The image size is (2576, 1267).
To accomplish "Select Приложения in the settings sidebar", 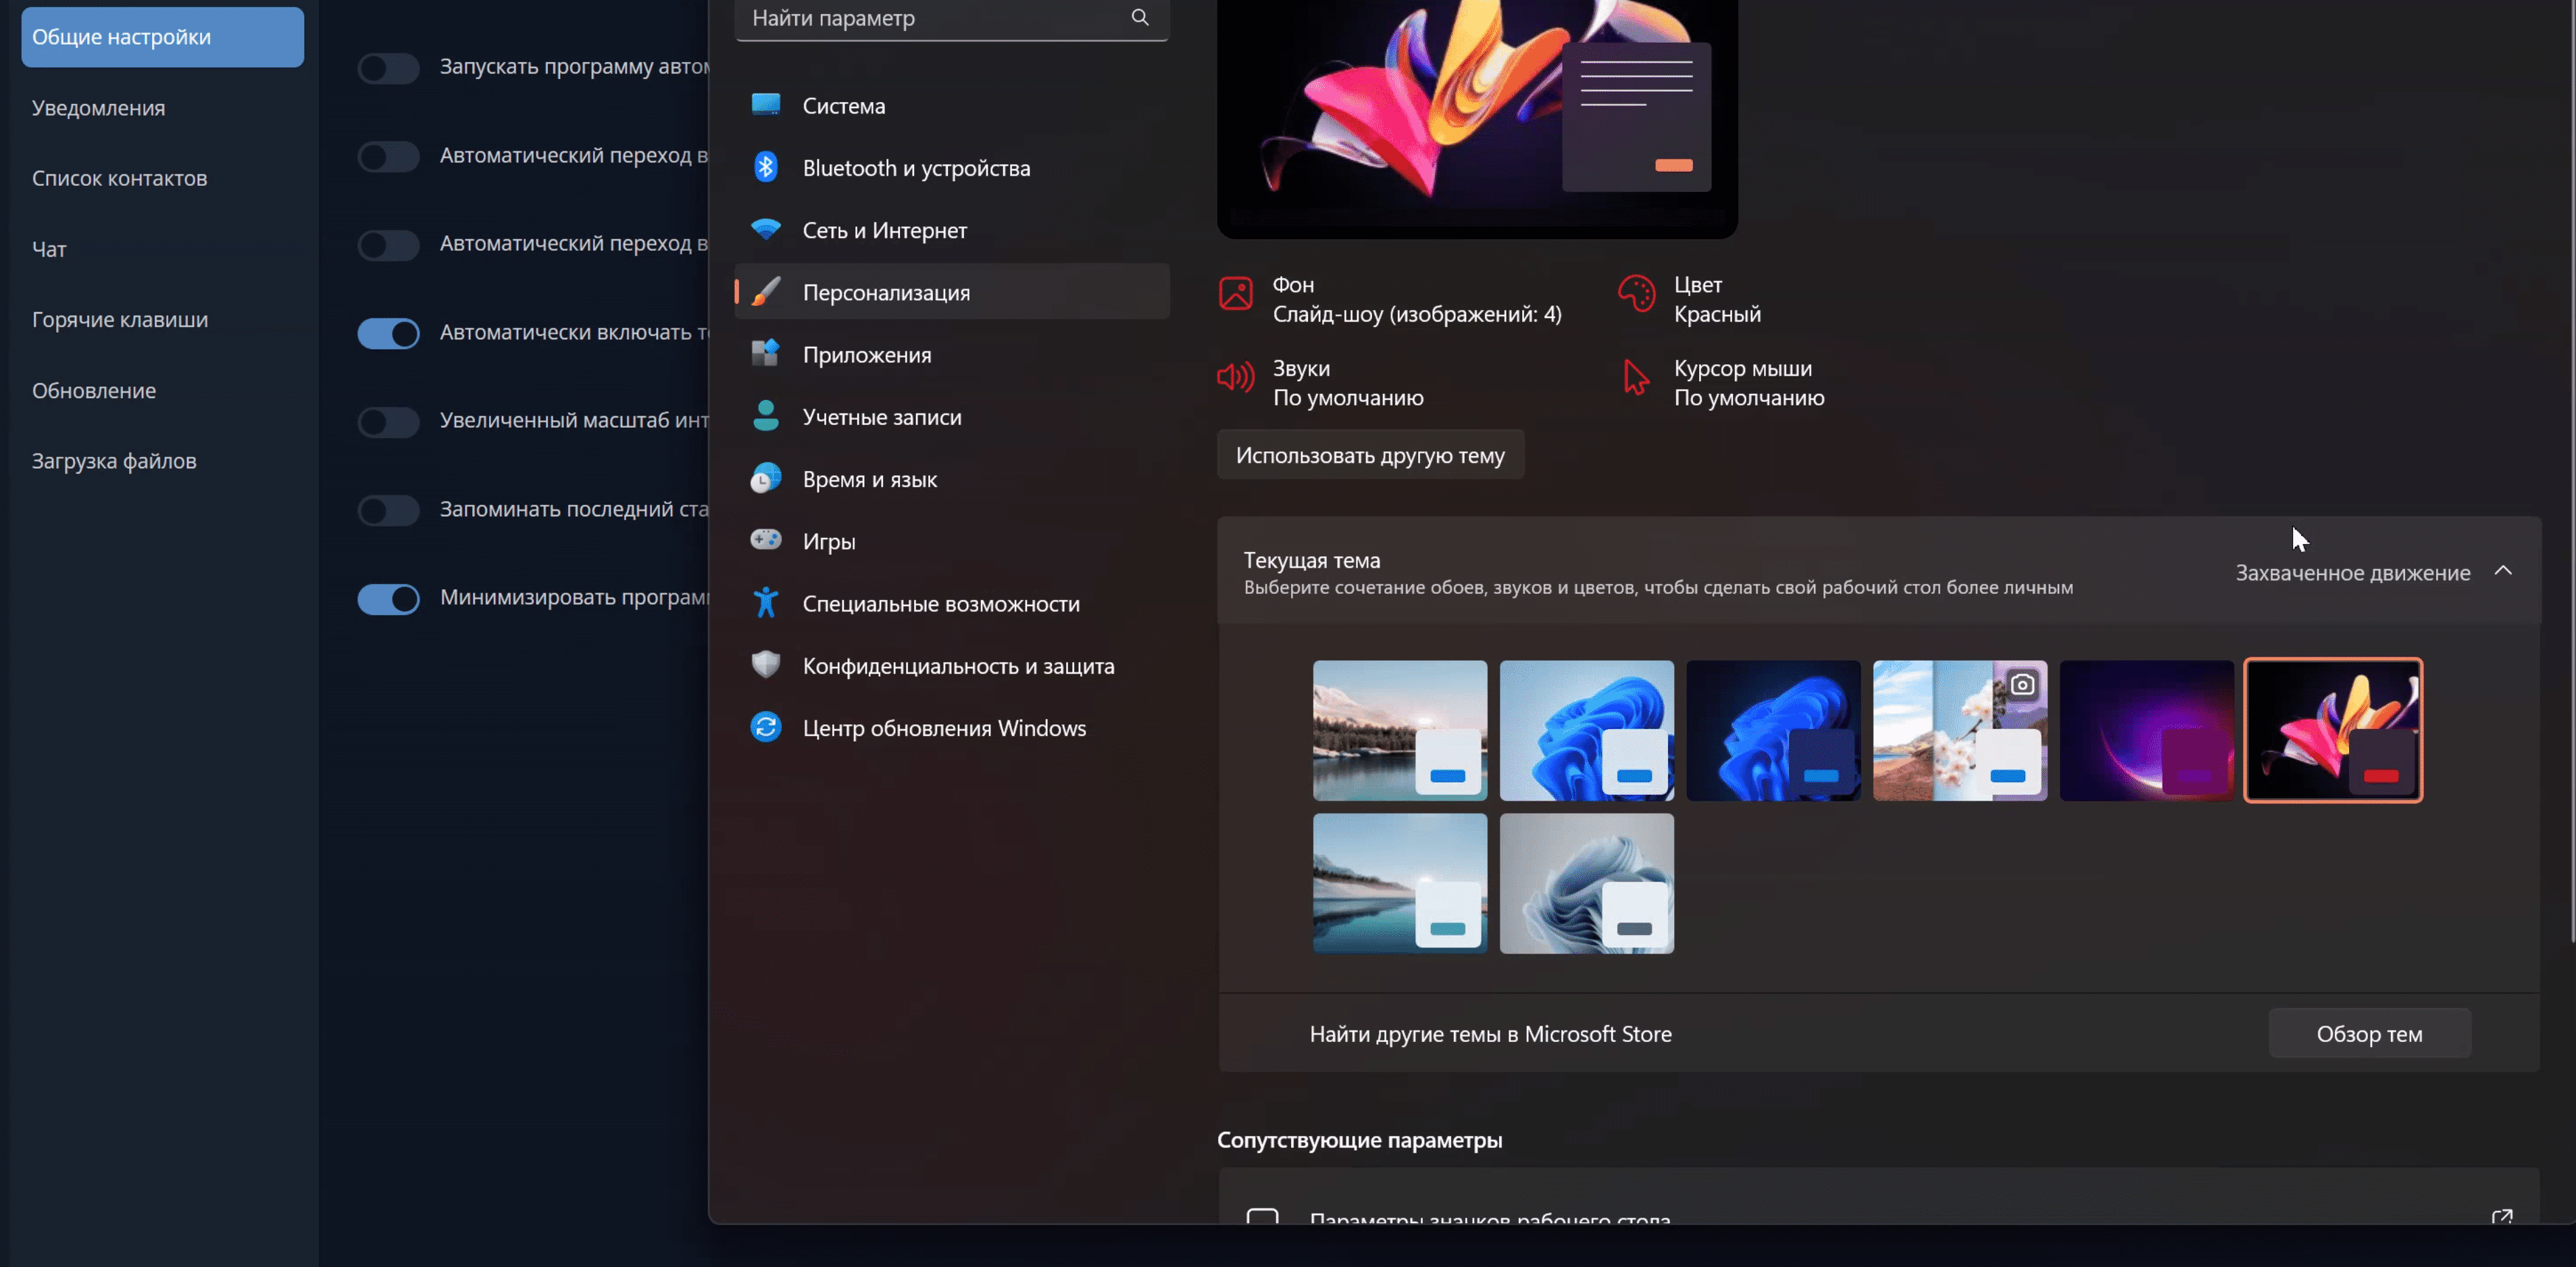I will (866, 355).
